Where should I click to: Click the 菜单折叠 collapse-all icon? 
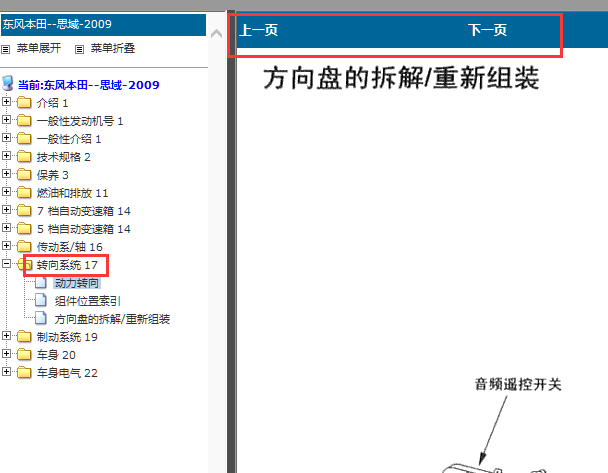coord(79,49)
